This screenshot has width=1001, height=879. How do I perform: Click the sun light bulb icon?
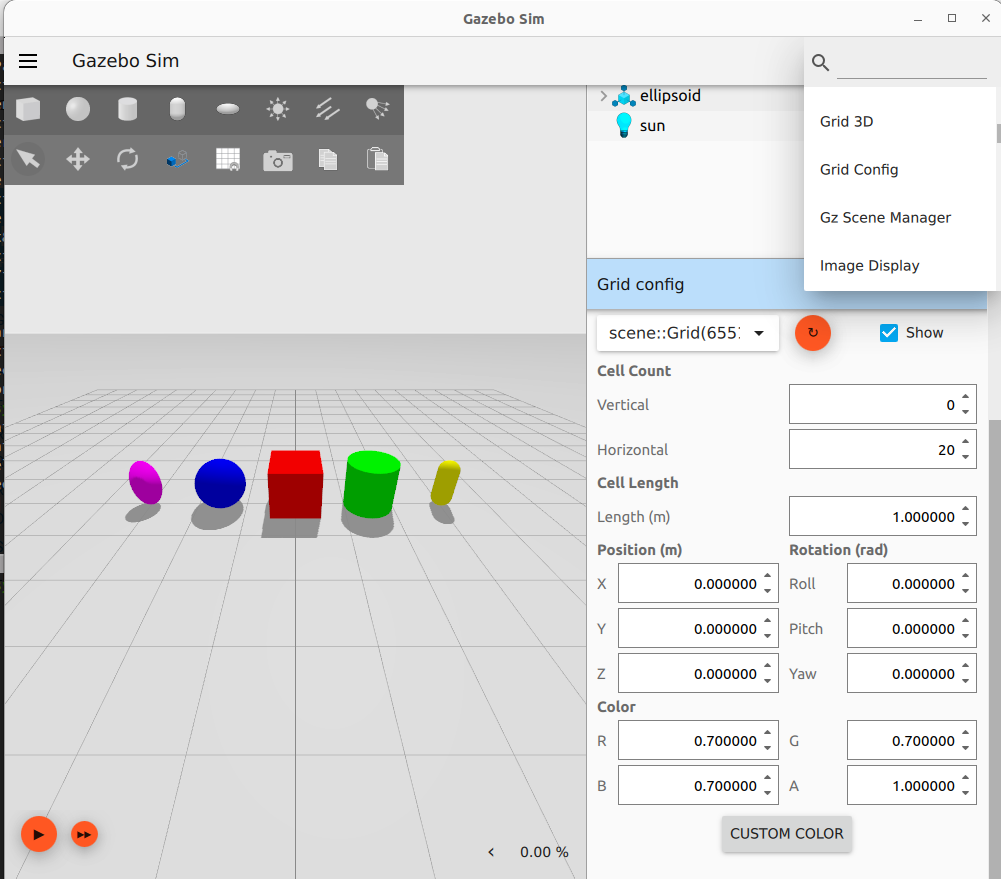pos(624,125)
